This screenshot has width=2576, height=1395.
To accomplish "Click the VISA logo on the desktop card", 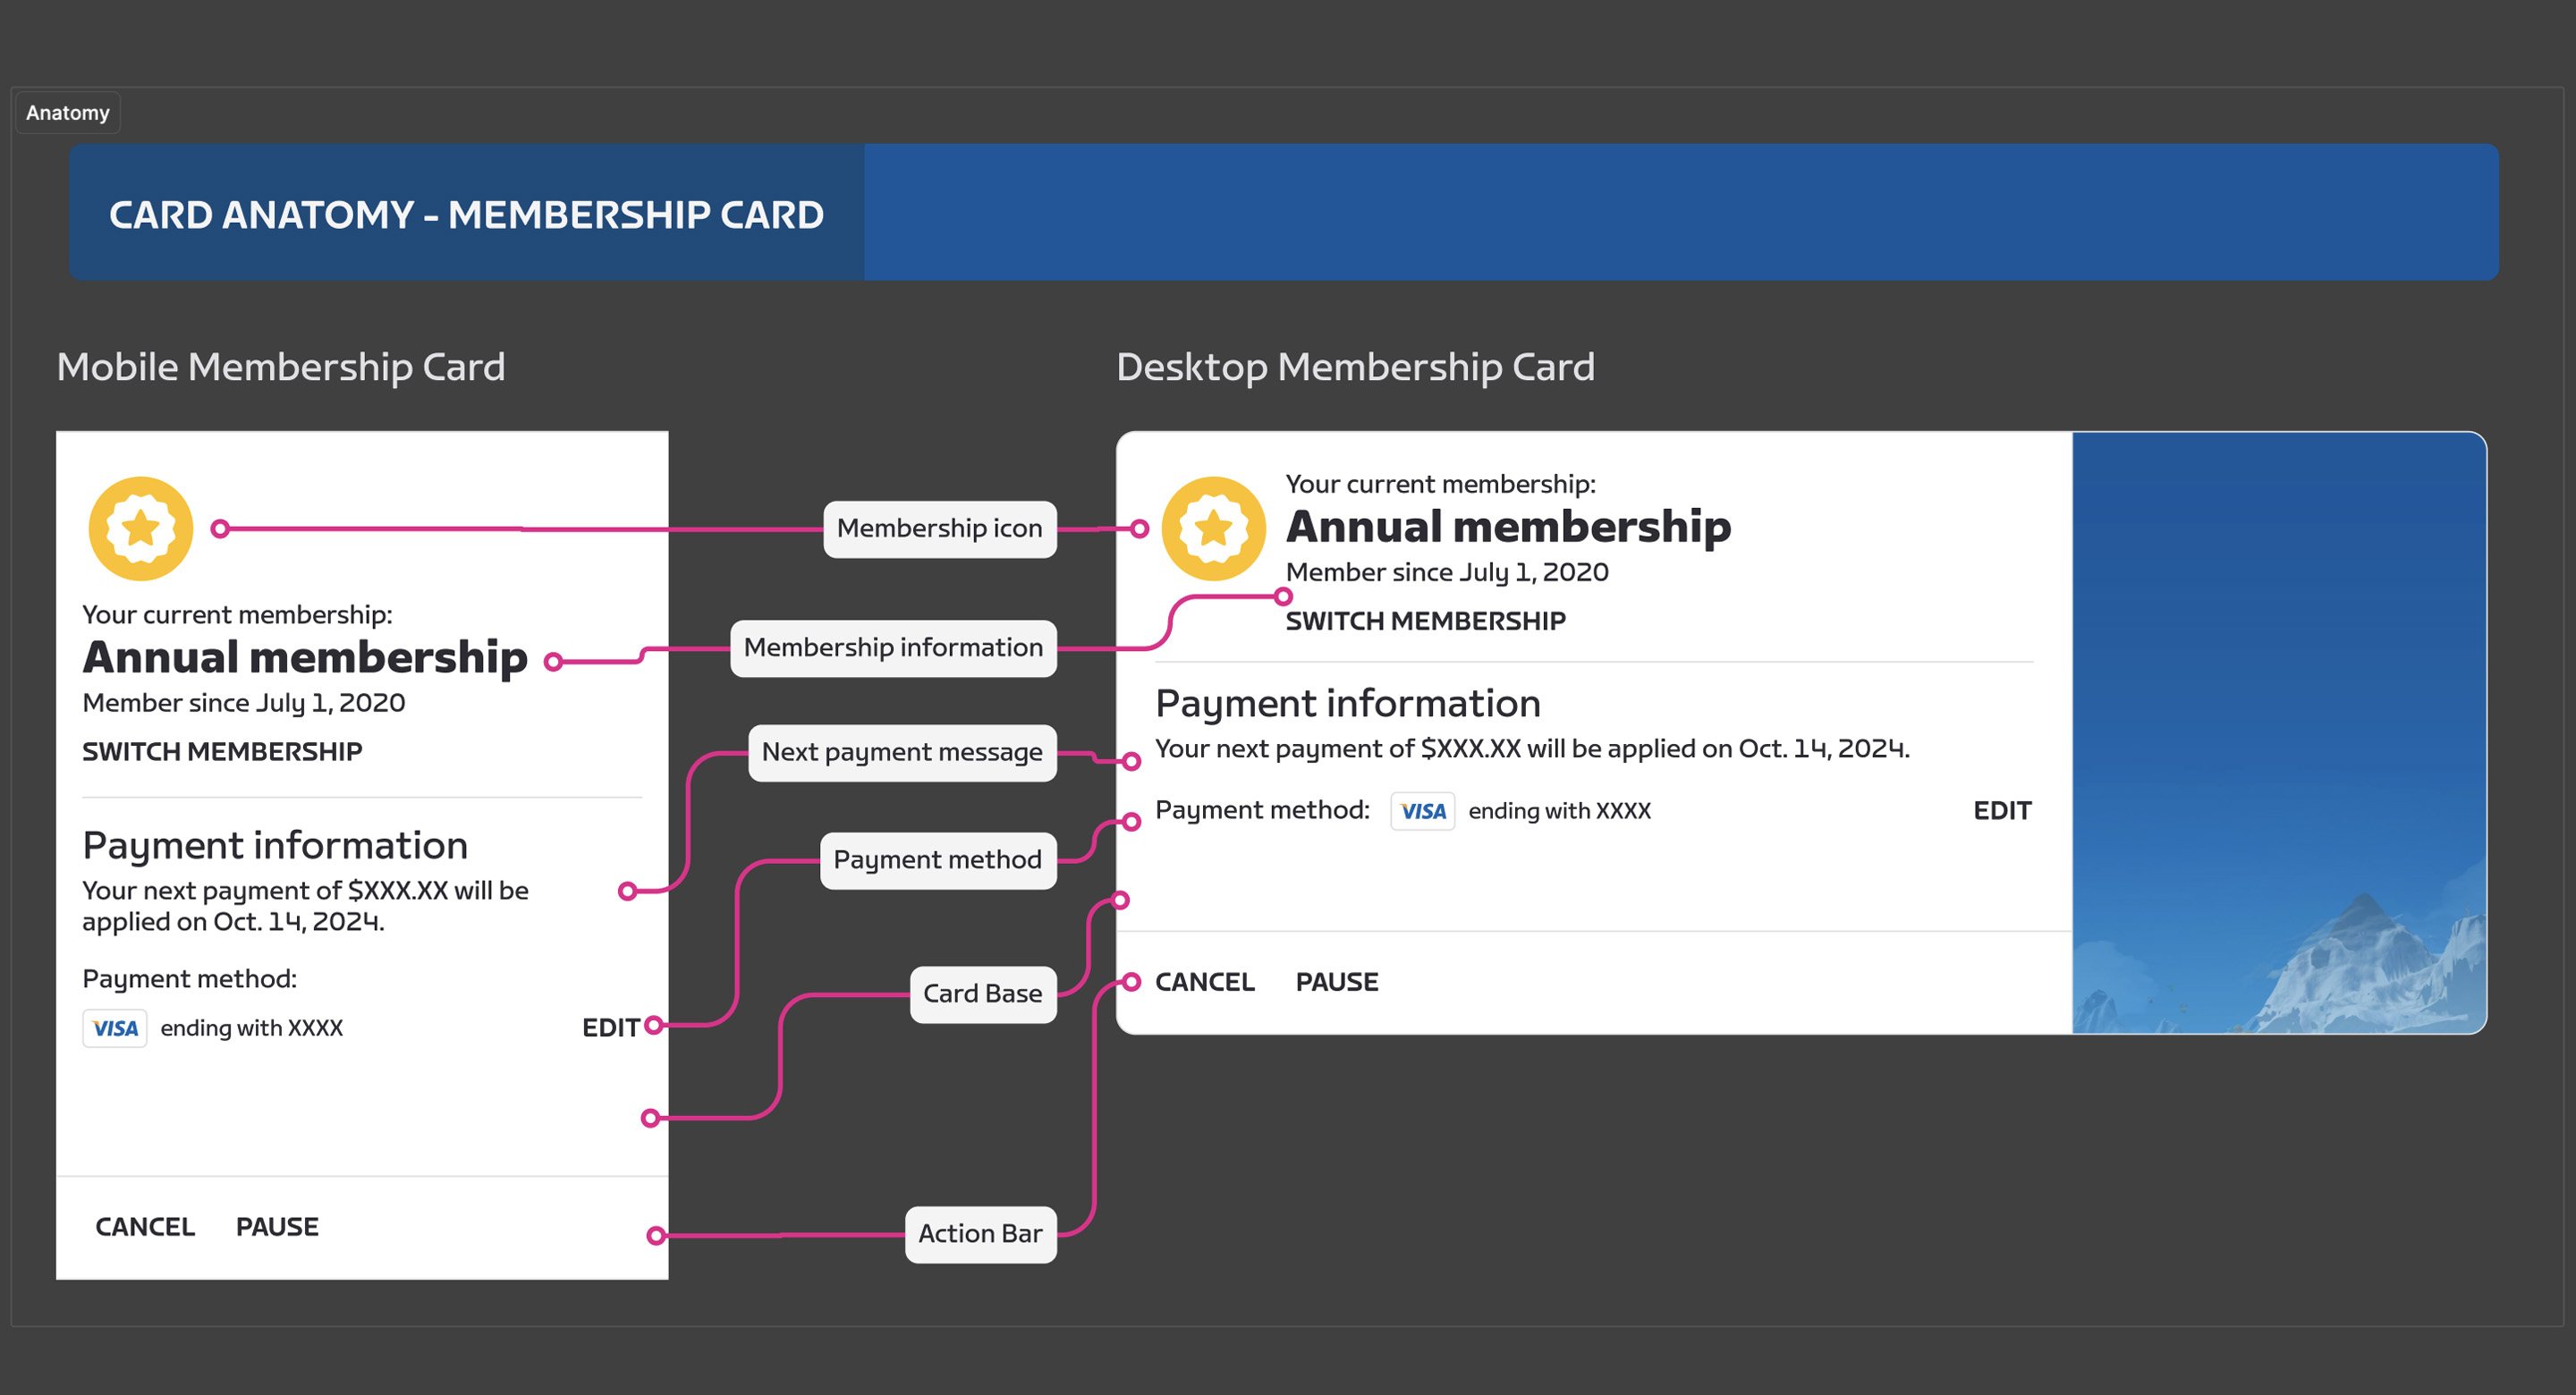I will point(1422,811).
